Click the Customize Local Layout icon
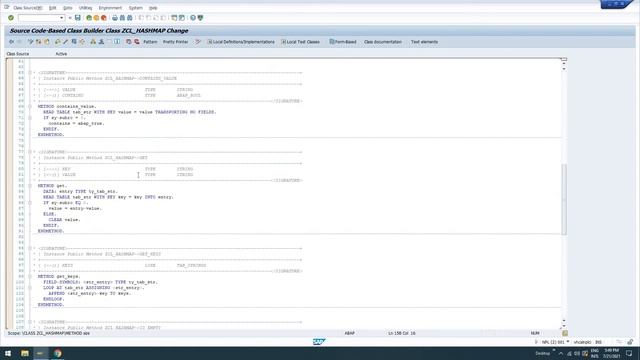Viewport: 640px width, 360px height. (200, 18)
